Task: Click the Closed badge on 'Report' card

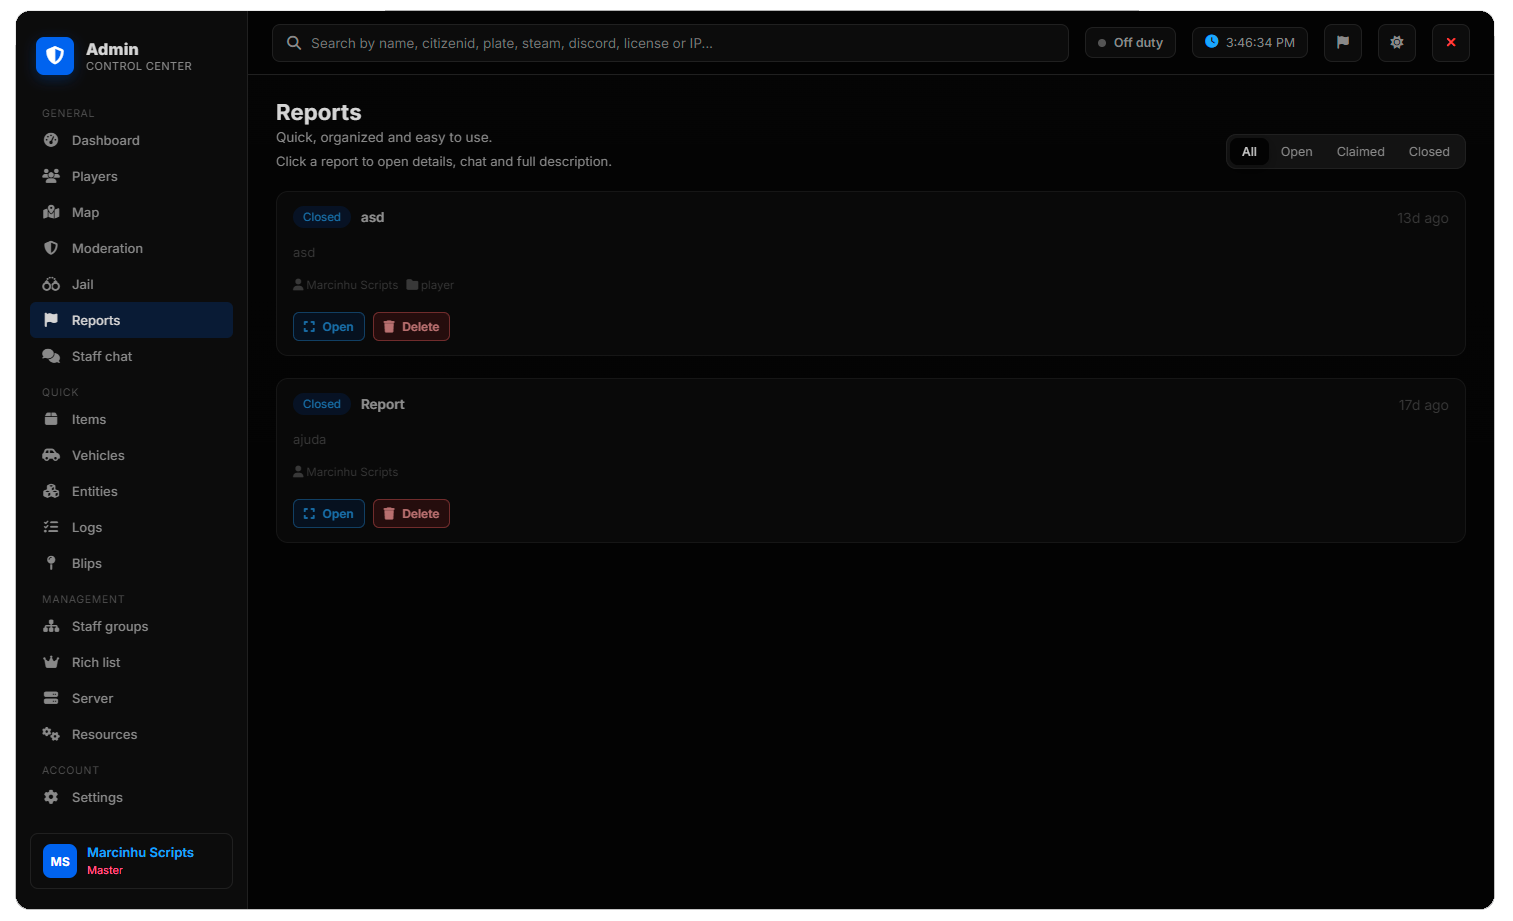Action: [322, 404]
